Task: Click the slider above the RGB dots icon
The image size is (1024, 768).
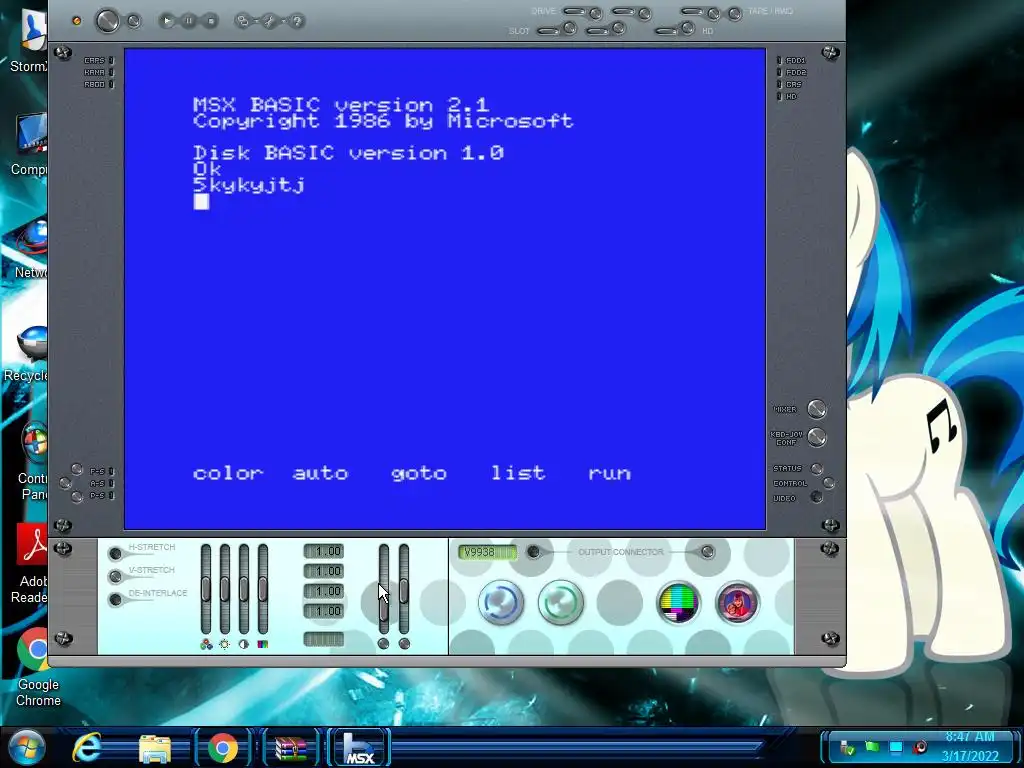Action: 206,589
